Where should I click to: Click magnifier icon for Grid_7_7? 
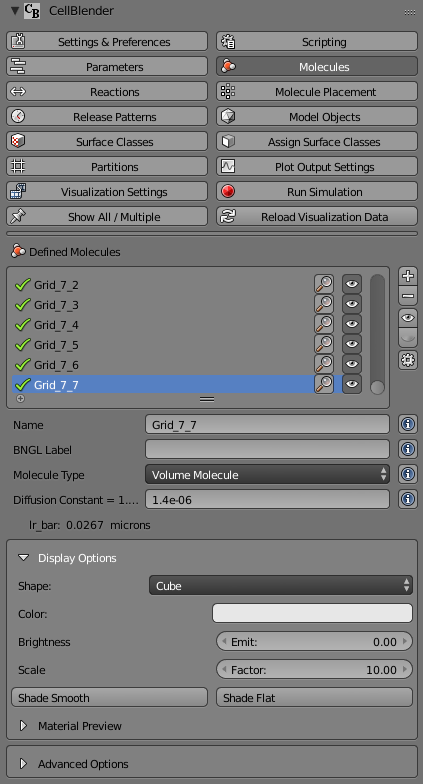324,384
